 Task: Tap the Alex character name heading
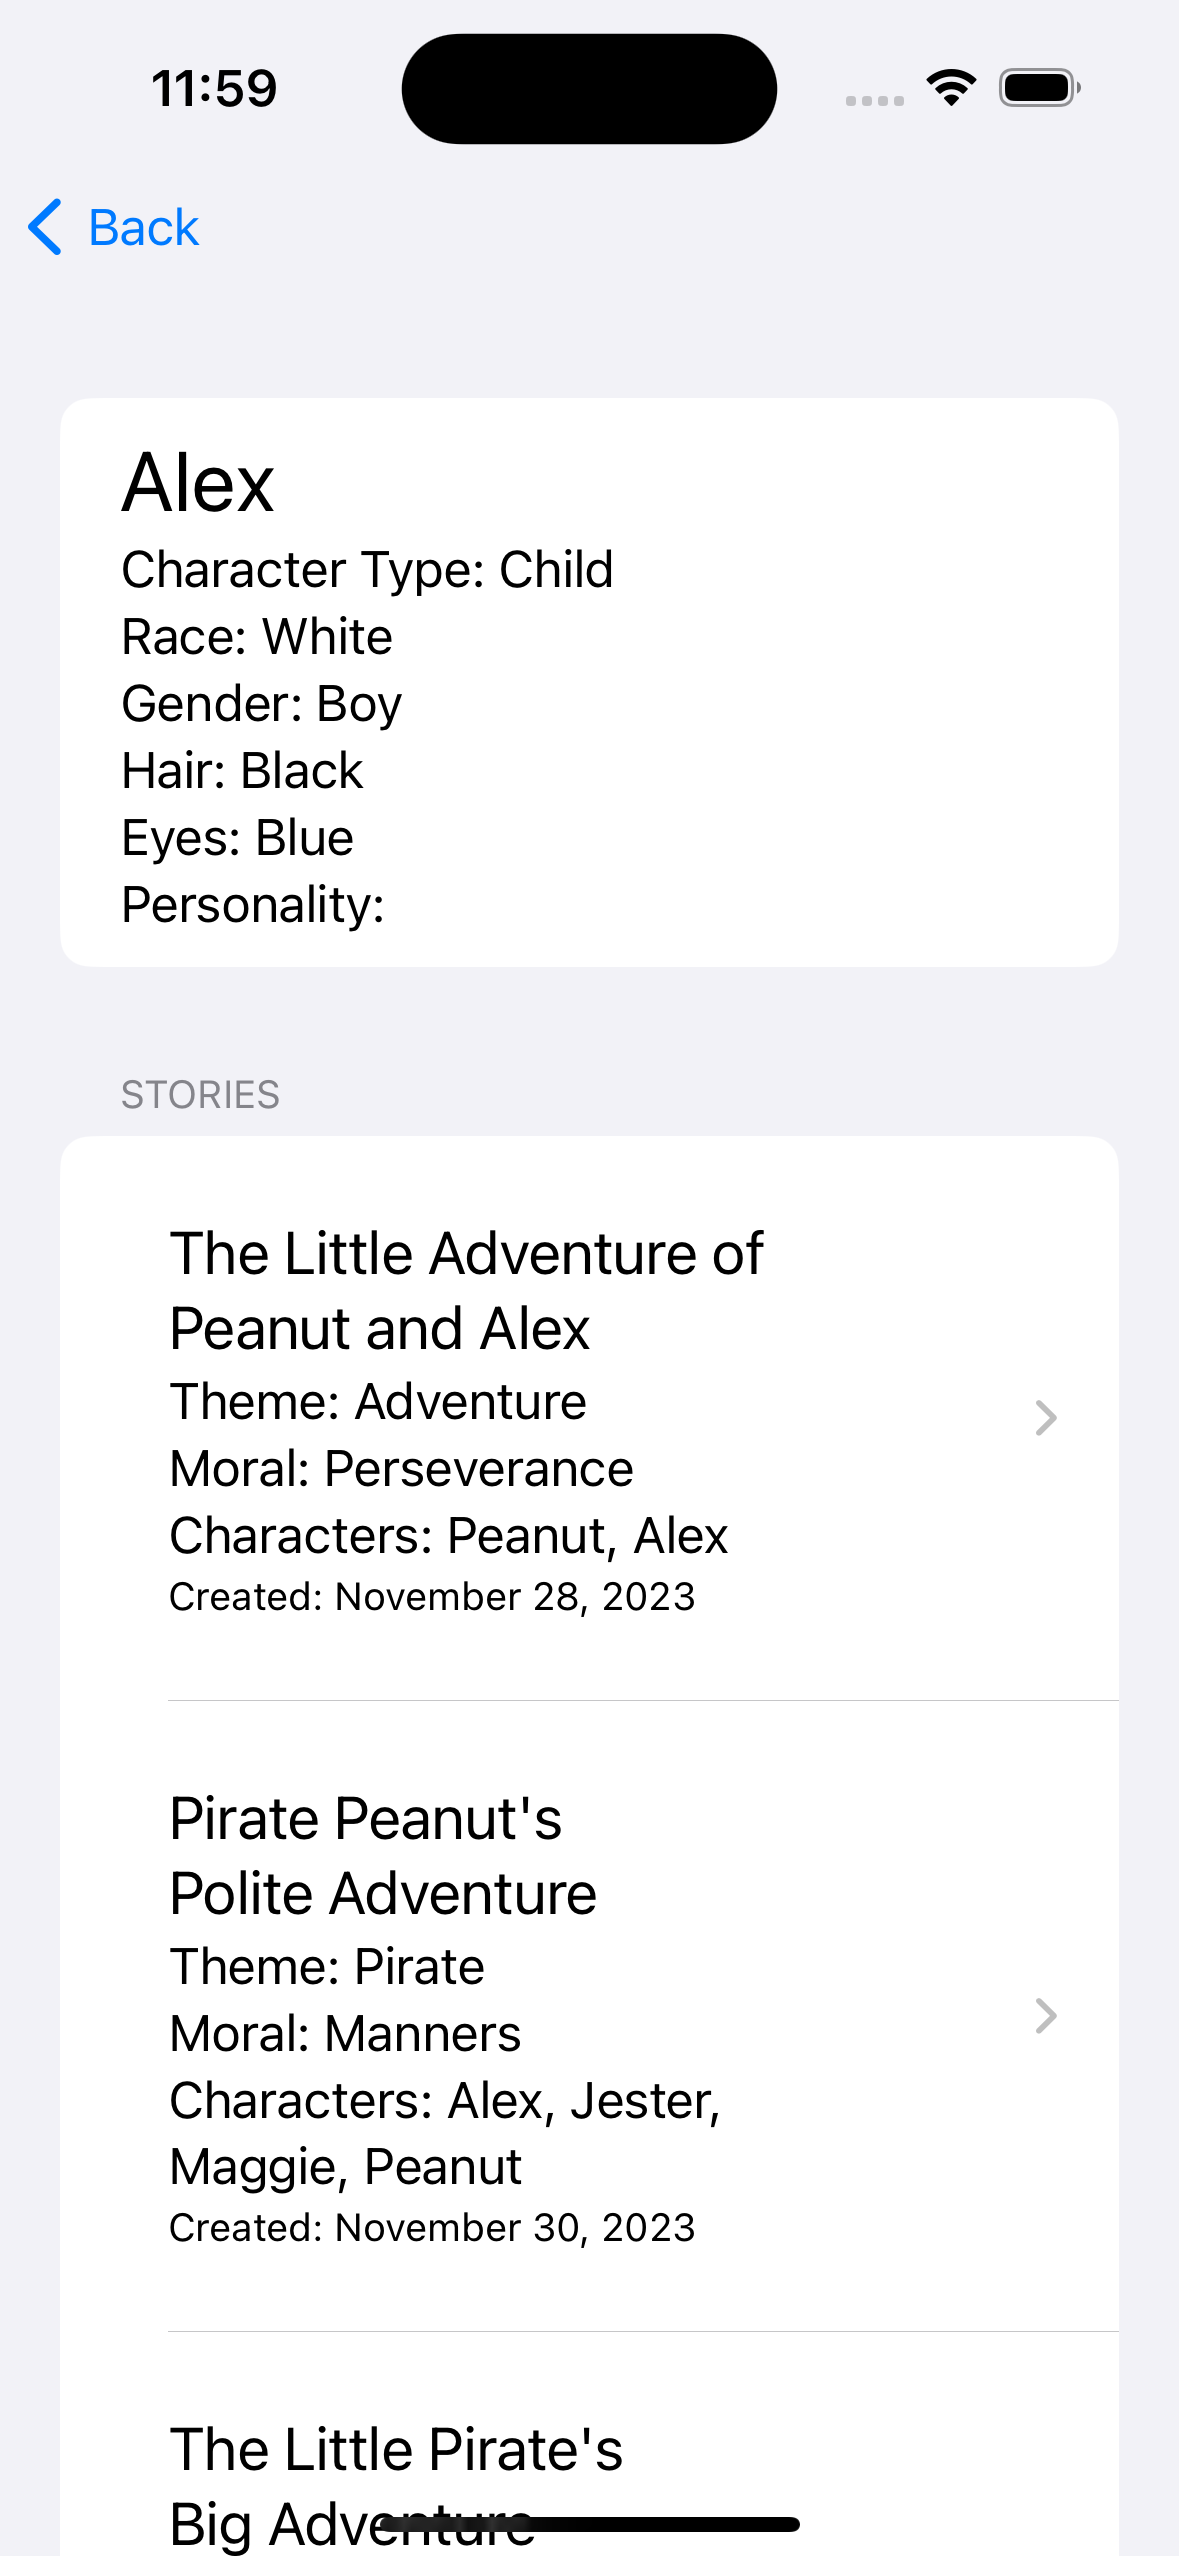tap(198, 484)
